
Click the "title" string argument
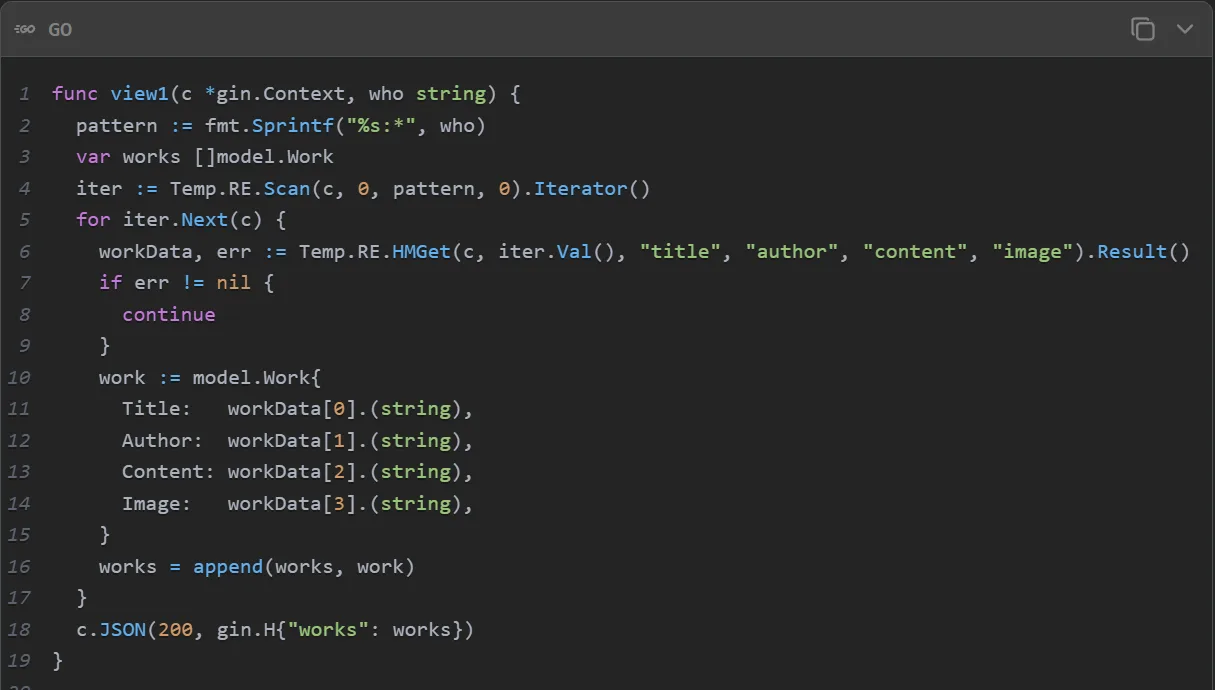click(x=680, y=252)
